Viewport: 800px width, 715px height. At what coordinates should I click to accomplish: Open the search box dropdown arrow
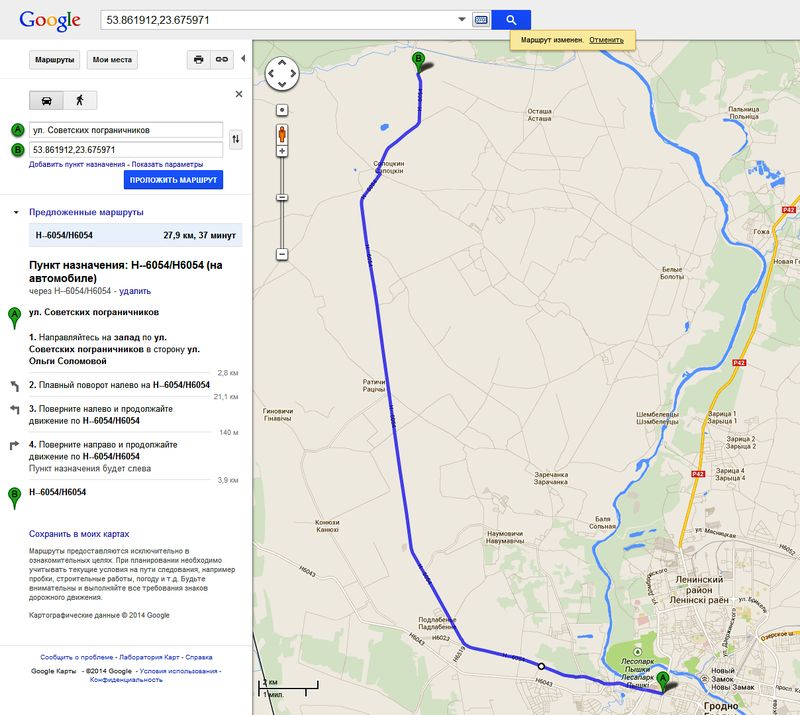pos(461,20)
